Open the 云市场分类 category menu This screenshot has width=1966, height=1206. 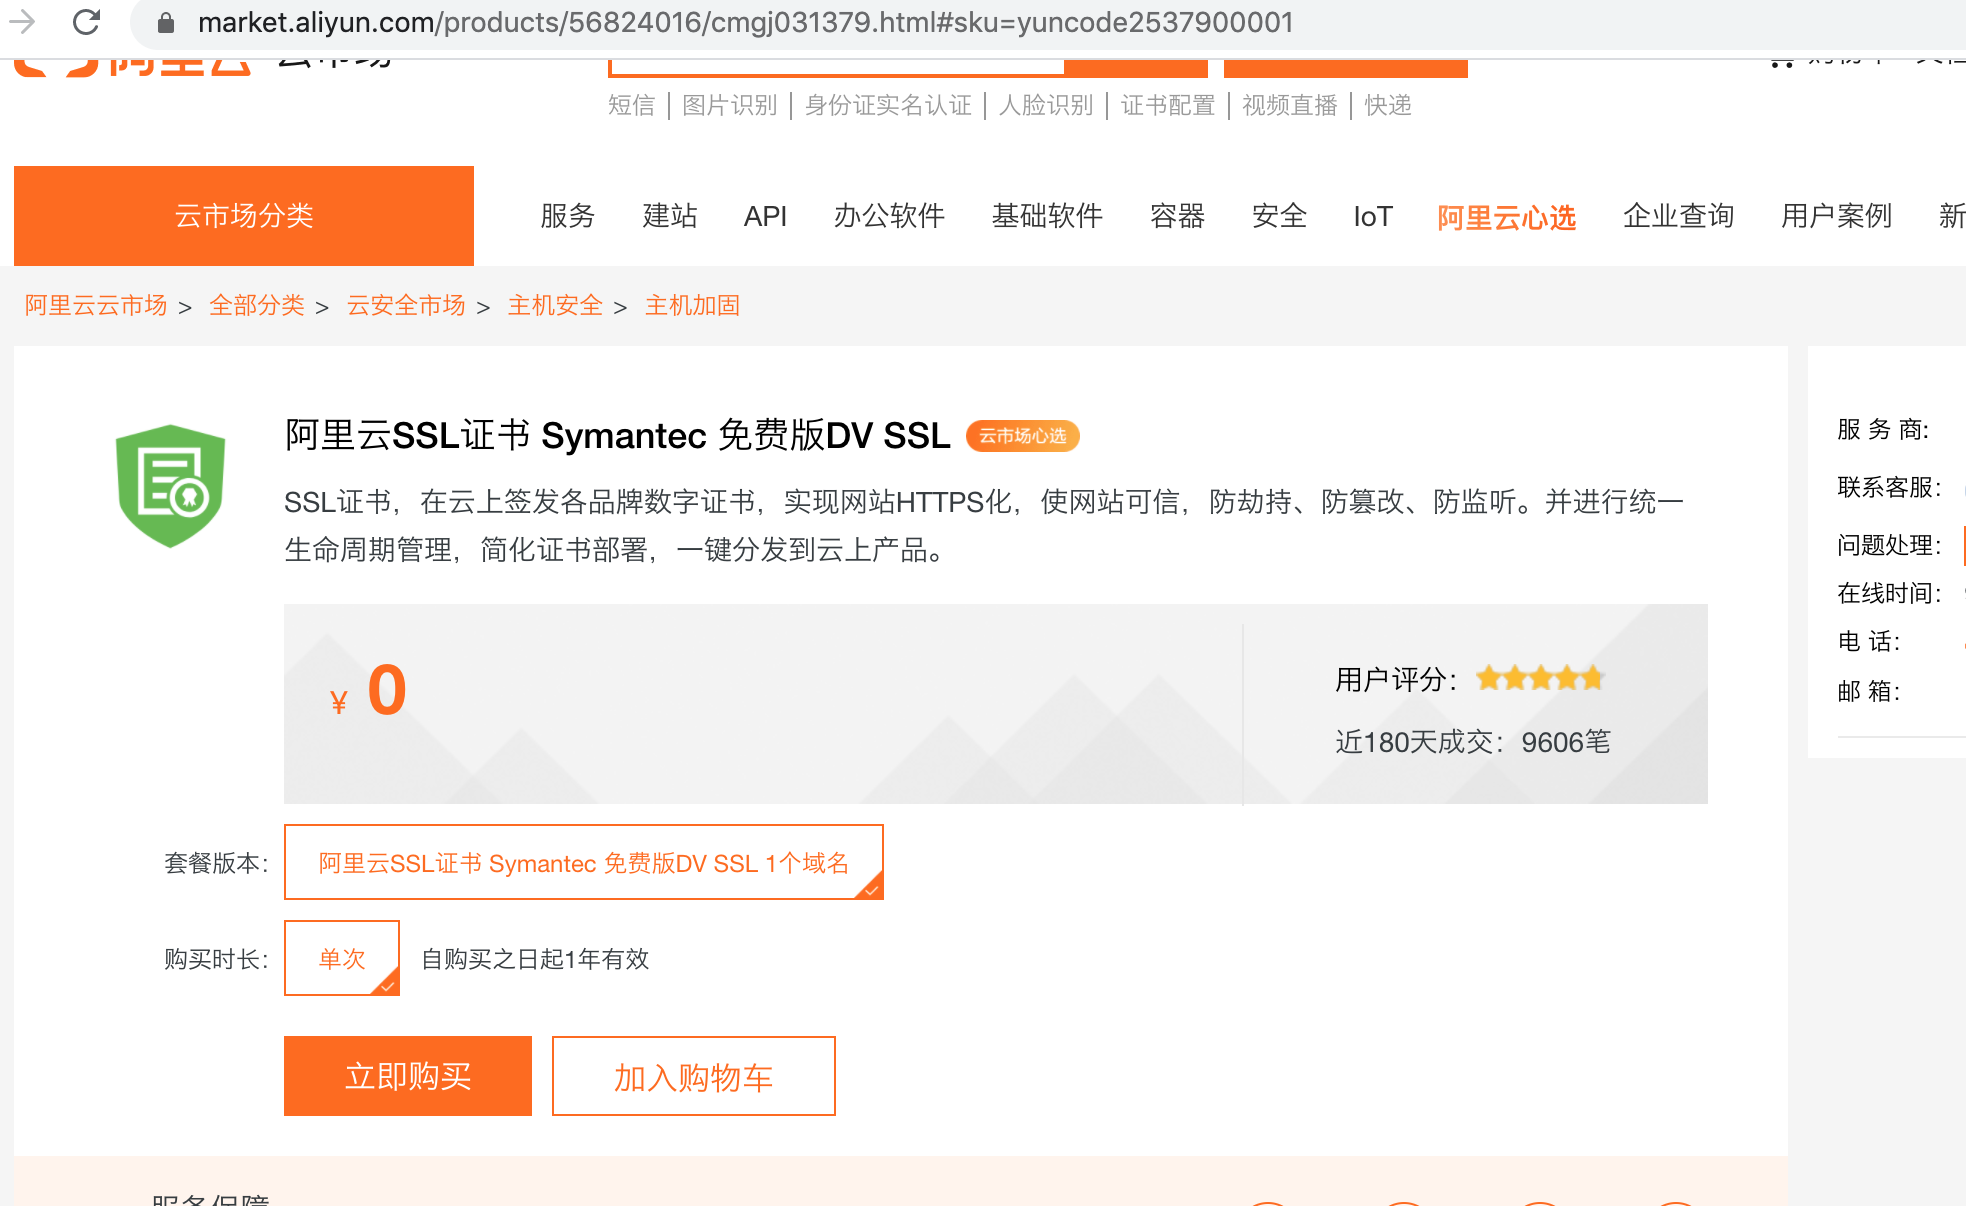[x=244, y=216]
